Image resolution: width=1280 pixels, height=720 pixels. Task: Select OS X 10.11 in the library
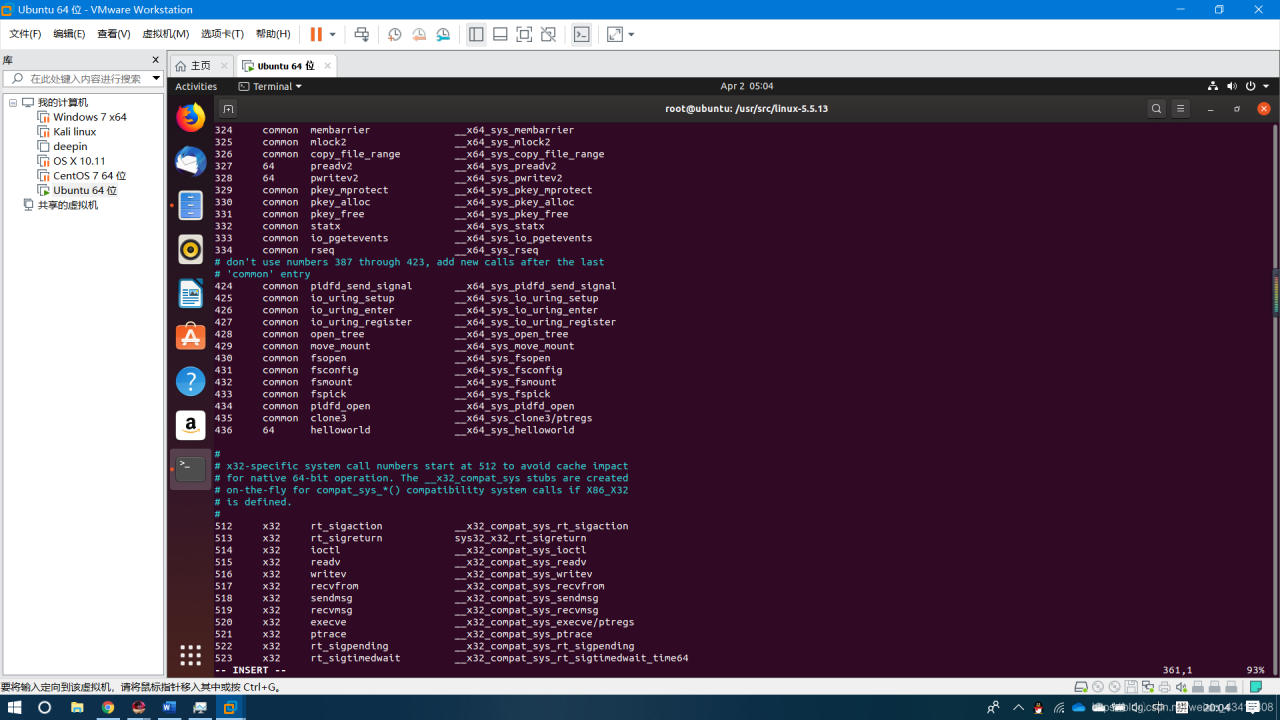point(79,161)
